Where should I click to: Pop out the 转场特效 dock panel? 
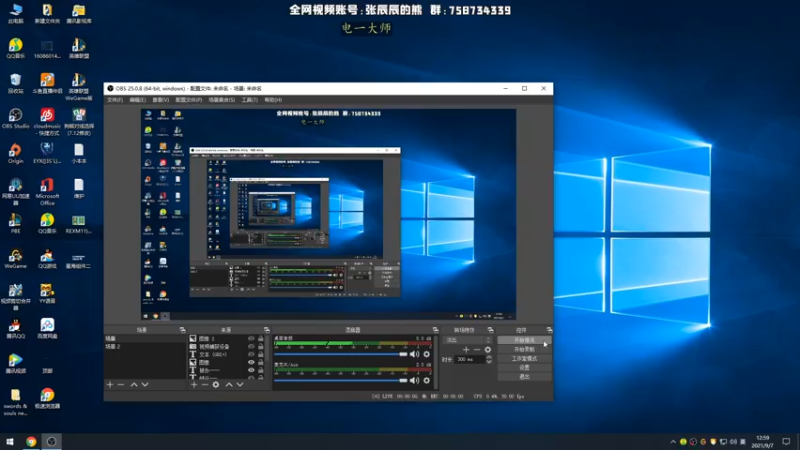click(x=490, y=330)
